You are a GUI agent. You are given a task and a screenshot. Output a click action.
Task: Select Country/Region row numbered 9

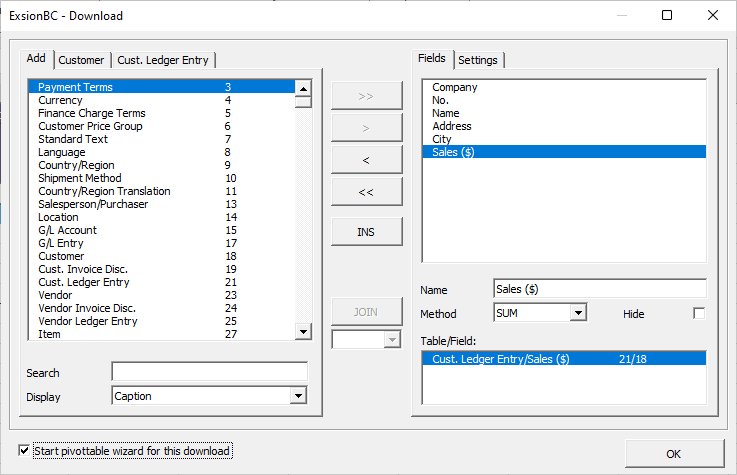coord(162,165)
